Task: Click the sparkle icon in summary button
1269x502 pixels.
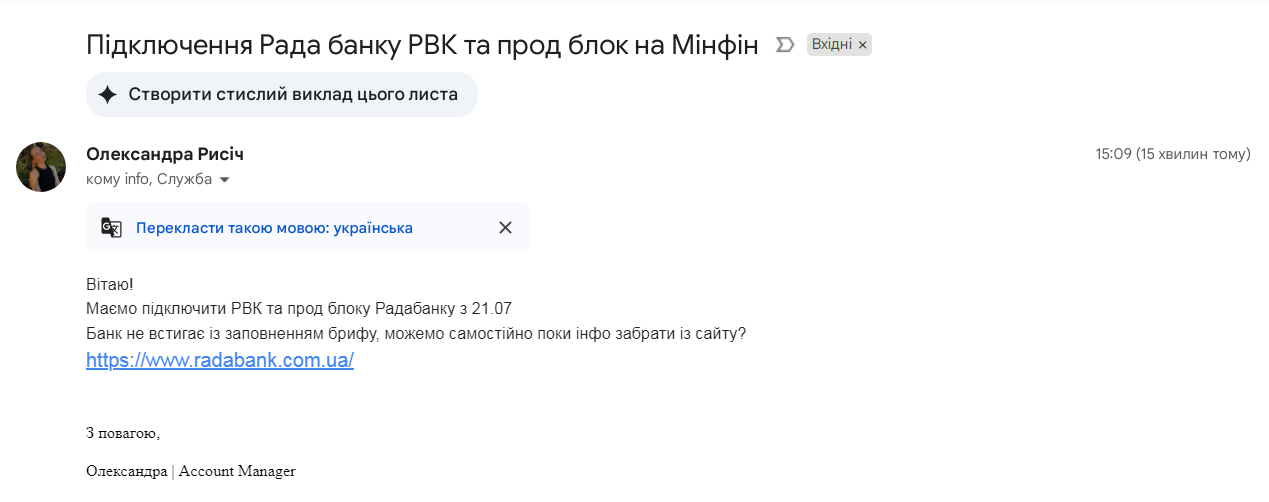Action: (108, 95)
